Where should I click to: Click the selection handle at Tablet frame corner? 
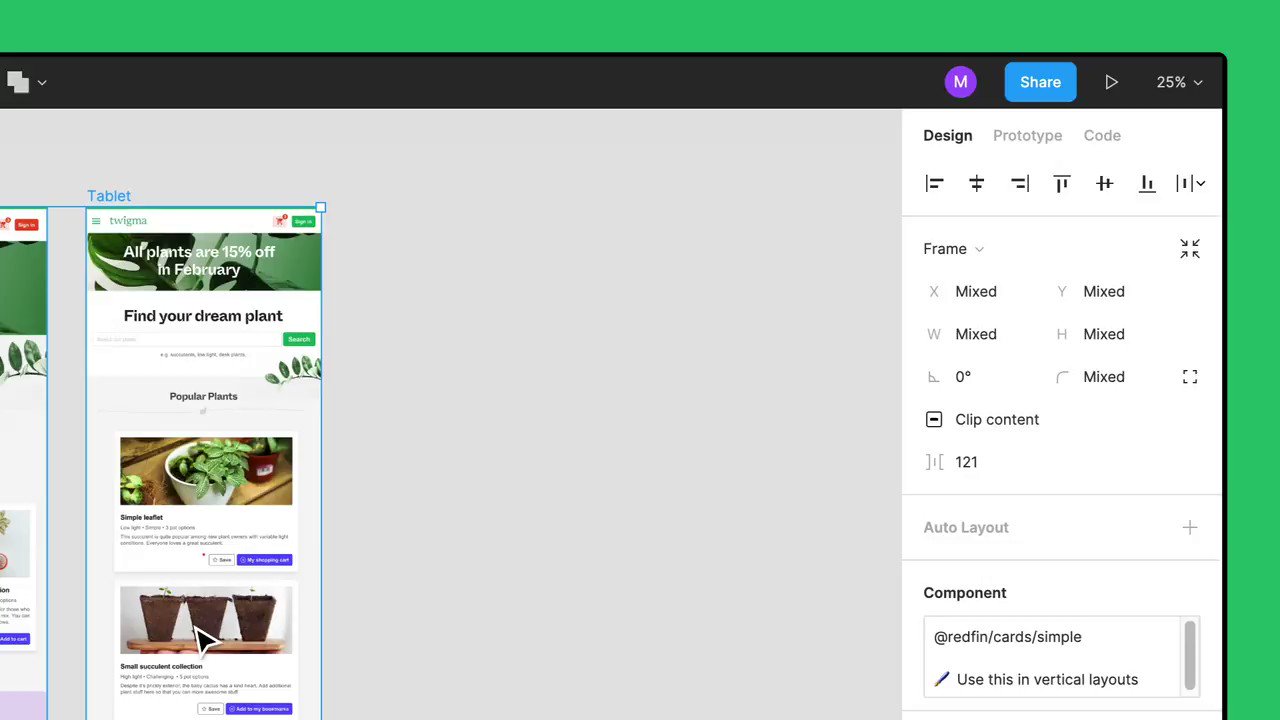pyautogui.click(x=321, y=208)
